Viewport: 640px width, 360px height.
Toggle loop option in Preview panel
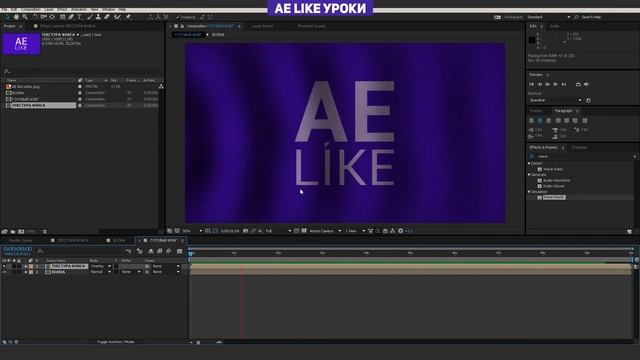tap(578, 84)
